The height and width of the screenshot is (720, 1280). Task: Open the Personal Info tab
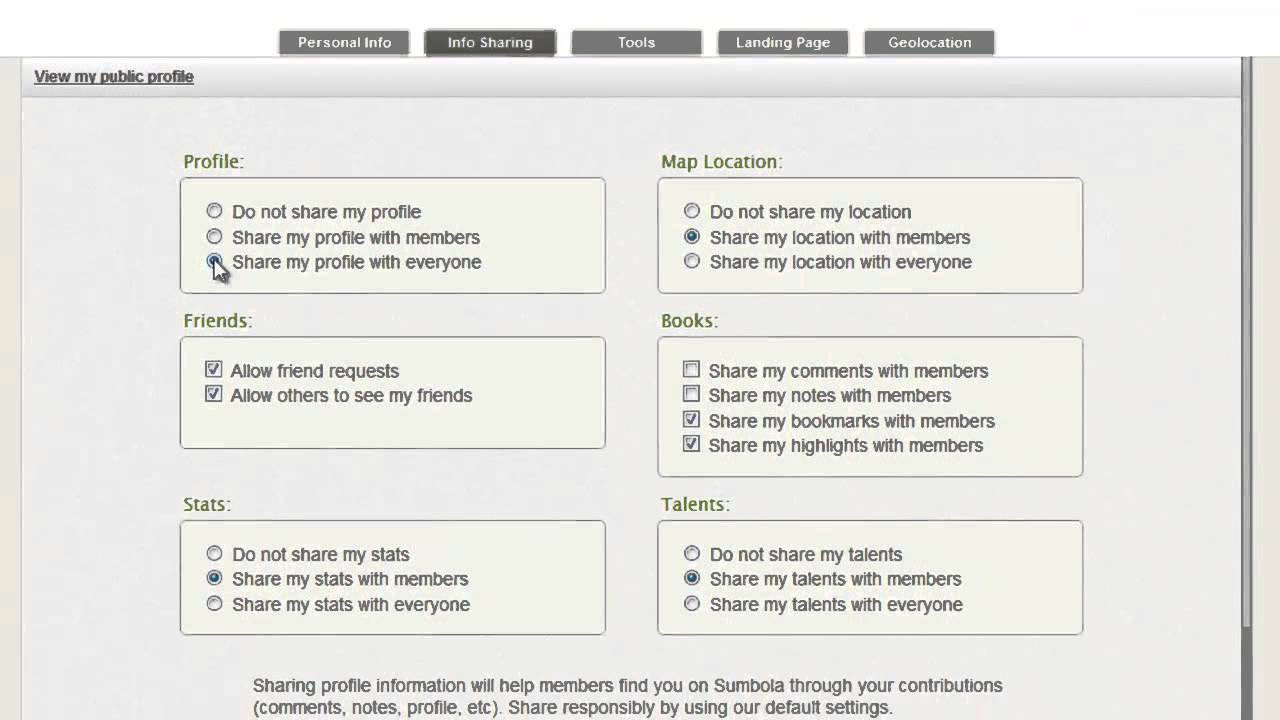(344, 42)
